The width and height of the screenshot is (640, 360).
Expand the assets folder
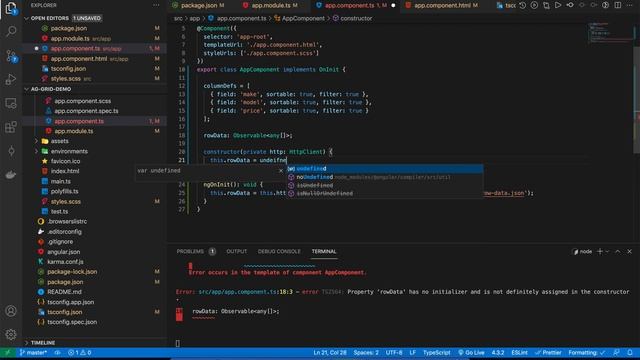click(x=36, y=141)
